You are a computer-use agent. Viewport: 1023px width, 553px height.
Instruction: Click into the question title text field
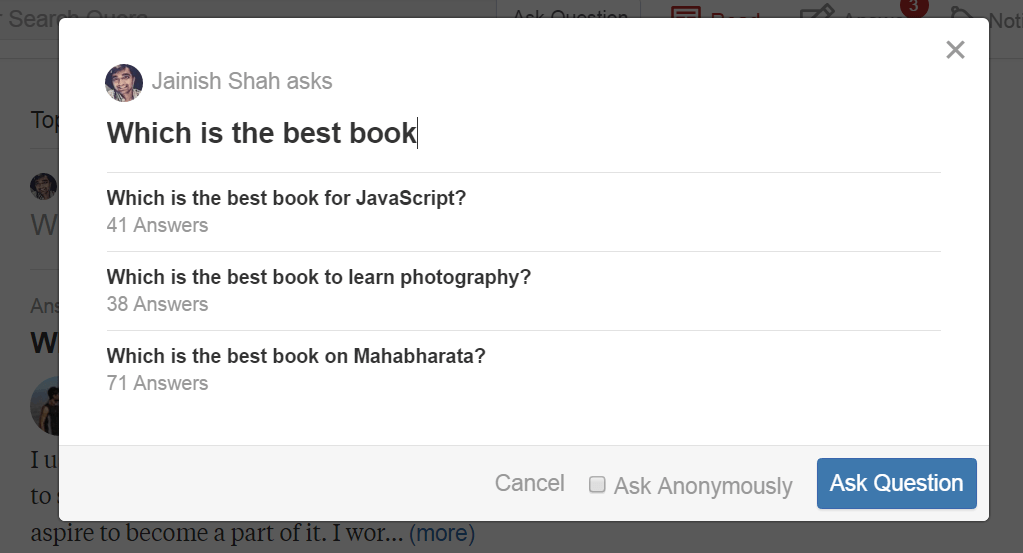pyautogui.click(x=523, y=133)
